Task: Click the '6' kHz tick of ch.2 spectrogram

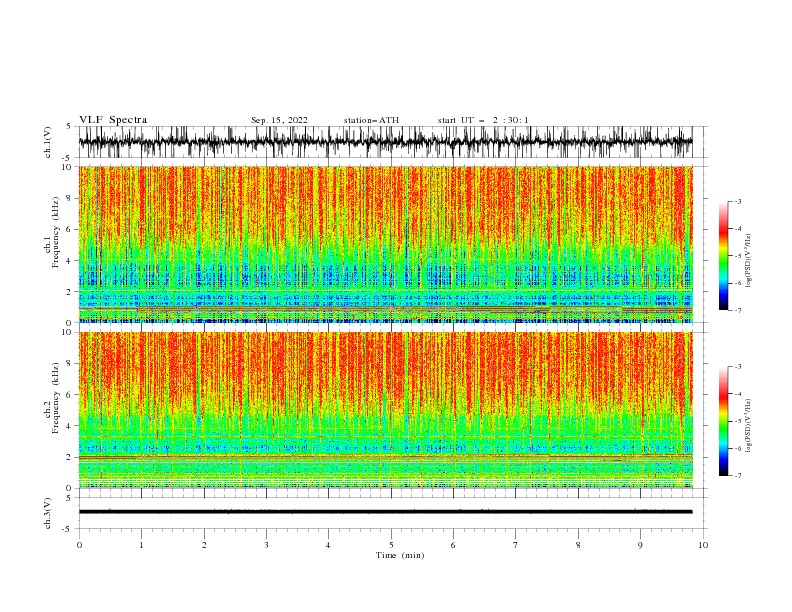Action: [70, 395]
